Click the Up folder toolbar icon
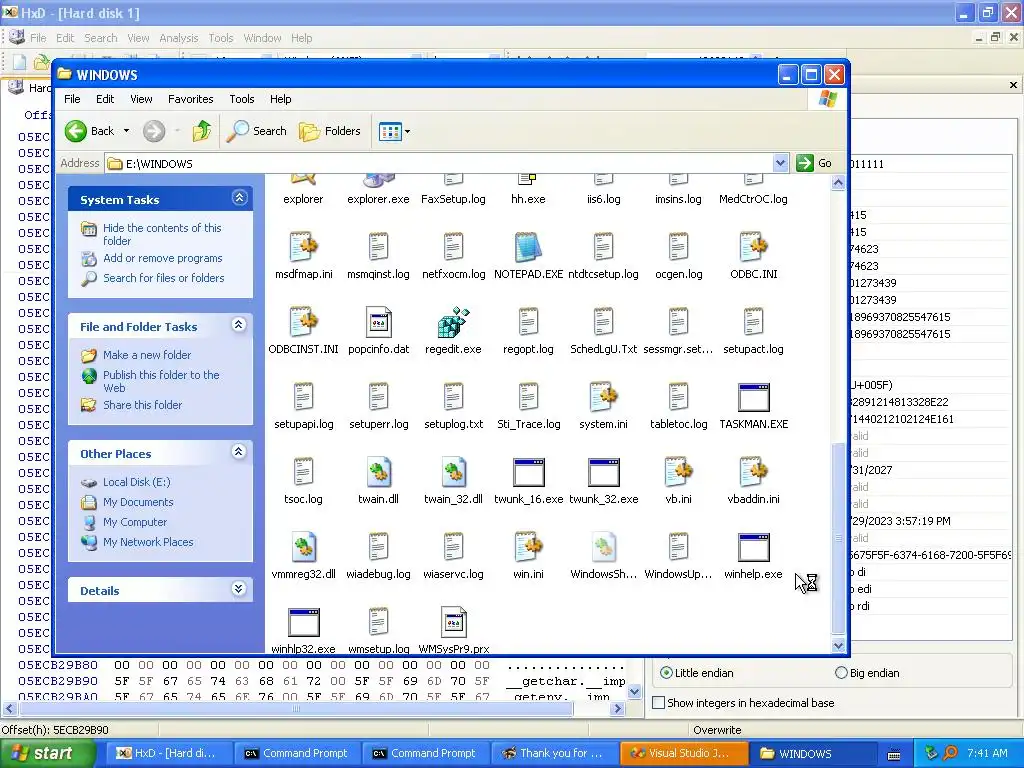The width and height of the screenshot is (1024, 768). point(202,131)
